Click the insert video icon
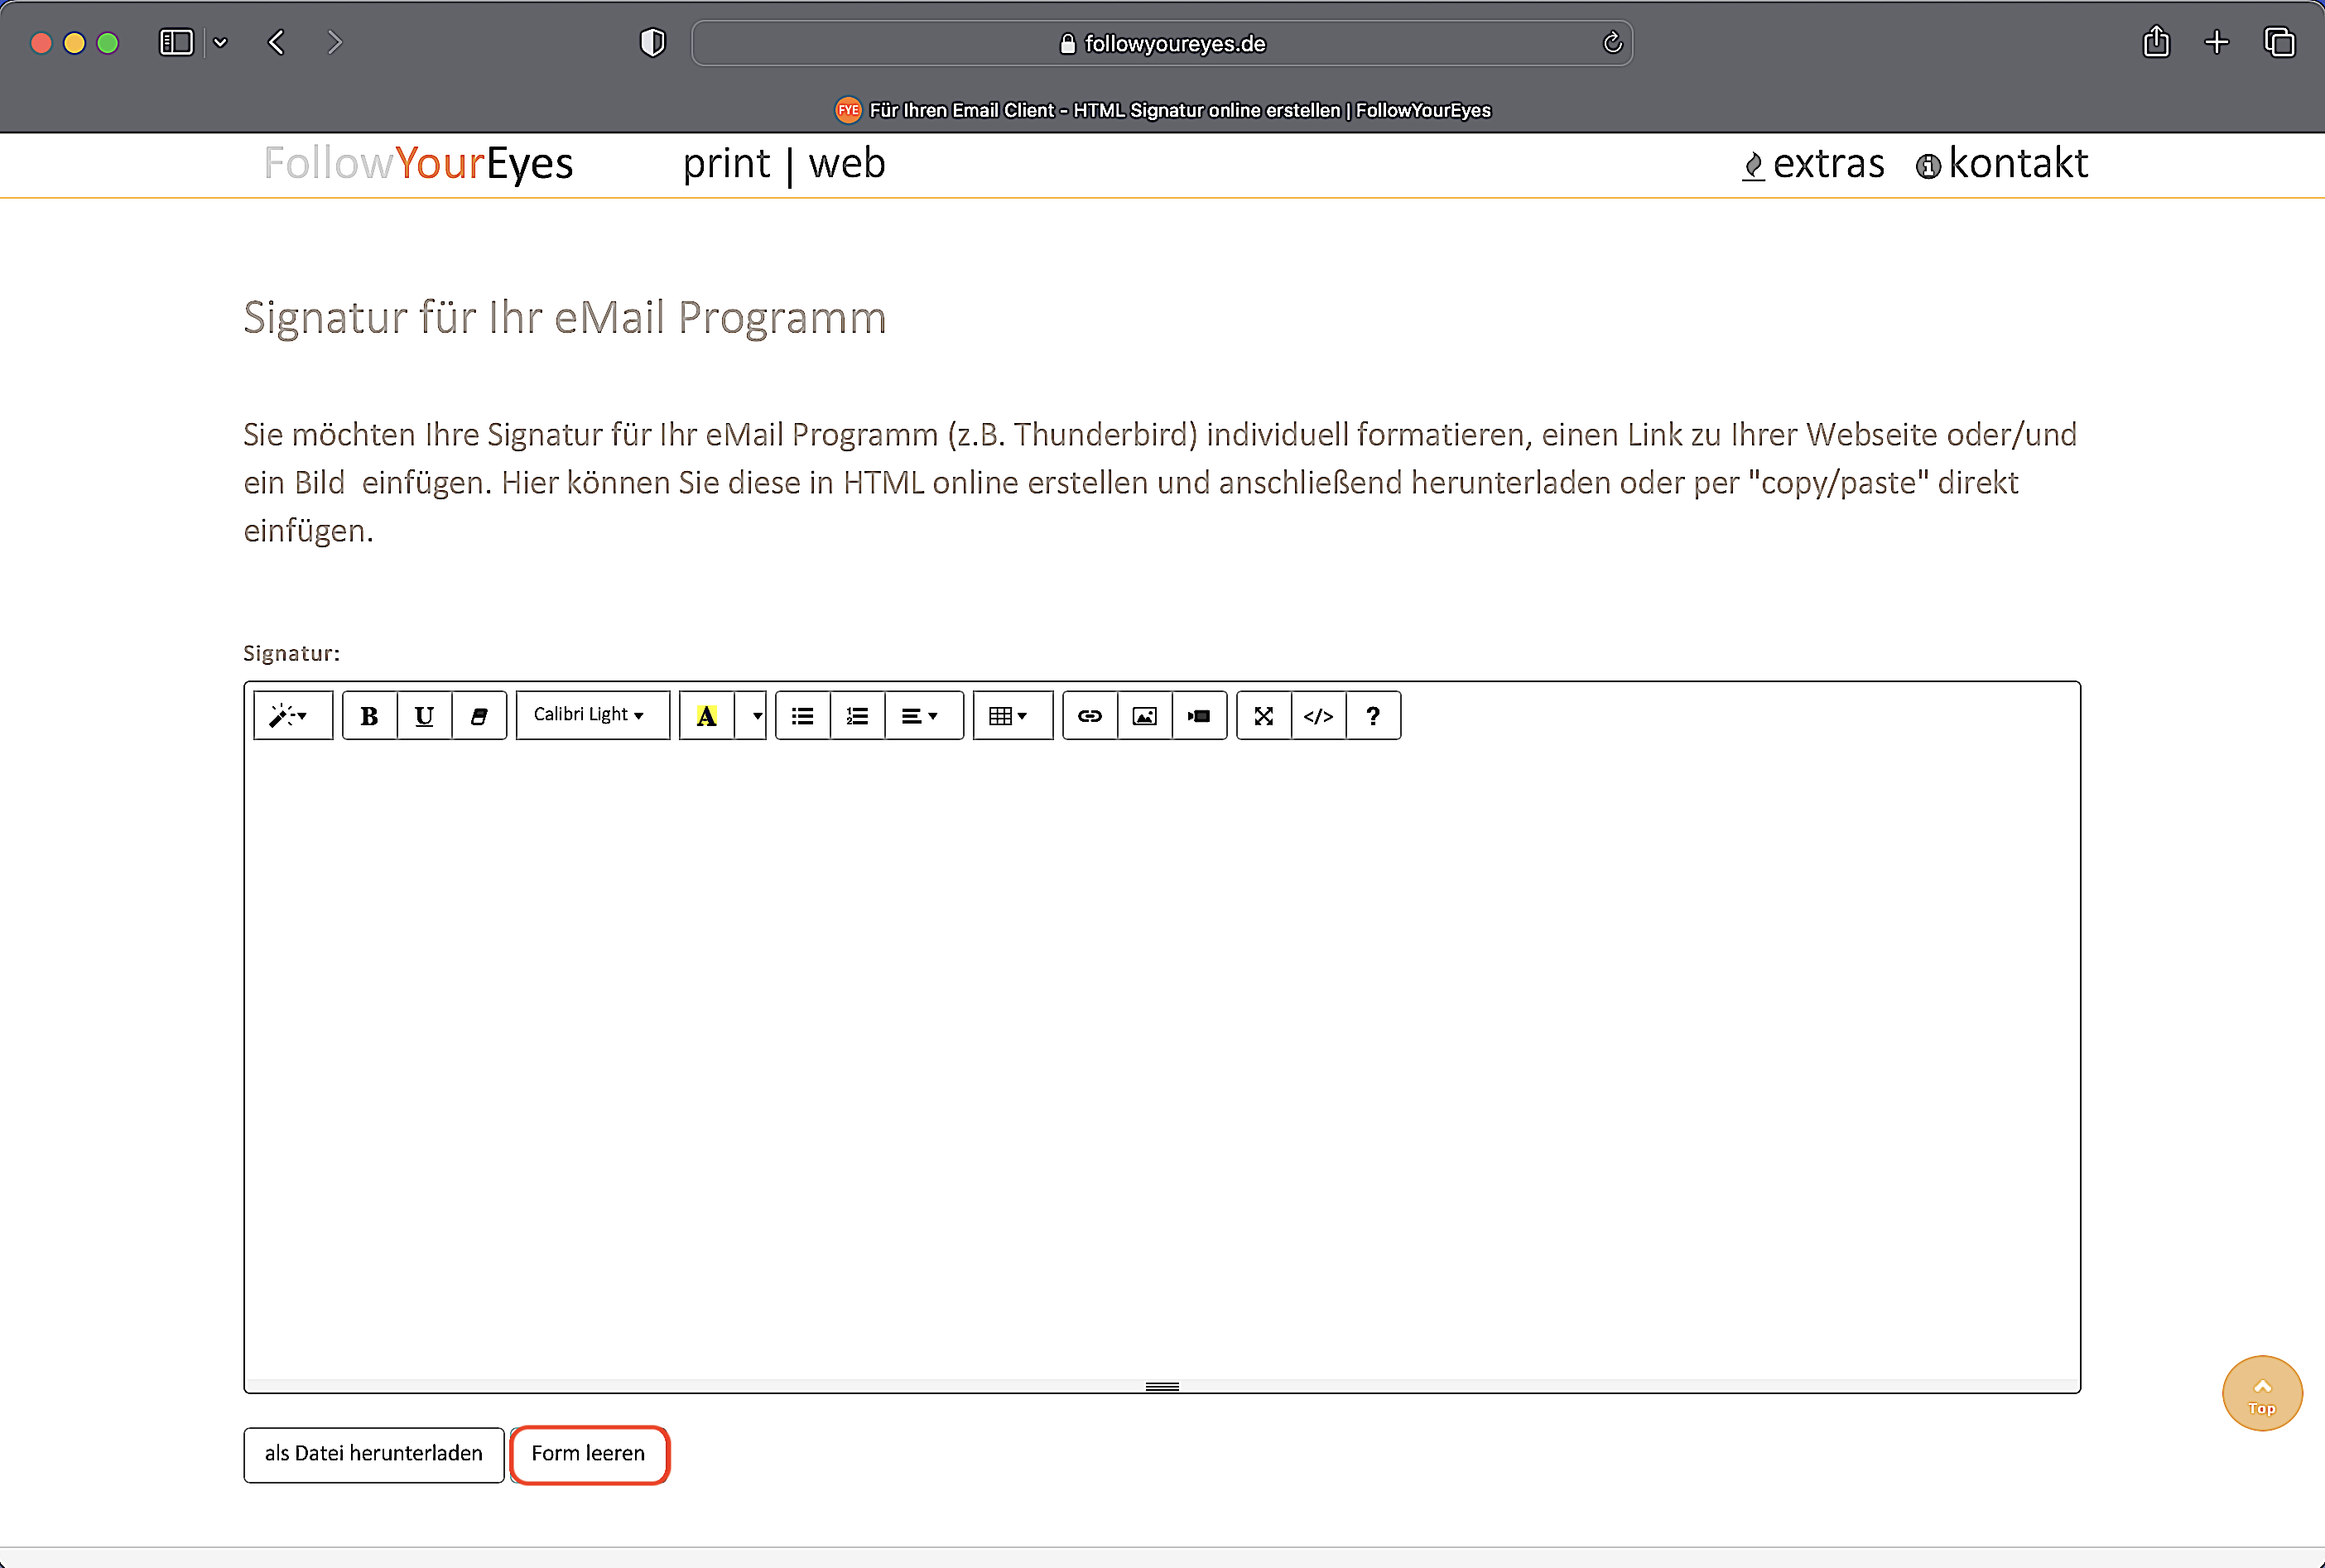 pos(1199,716)
